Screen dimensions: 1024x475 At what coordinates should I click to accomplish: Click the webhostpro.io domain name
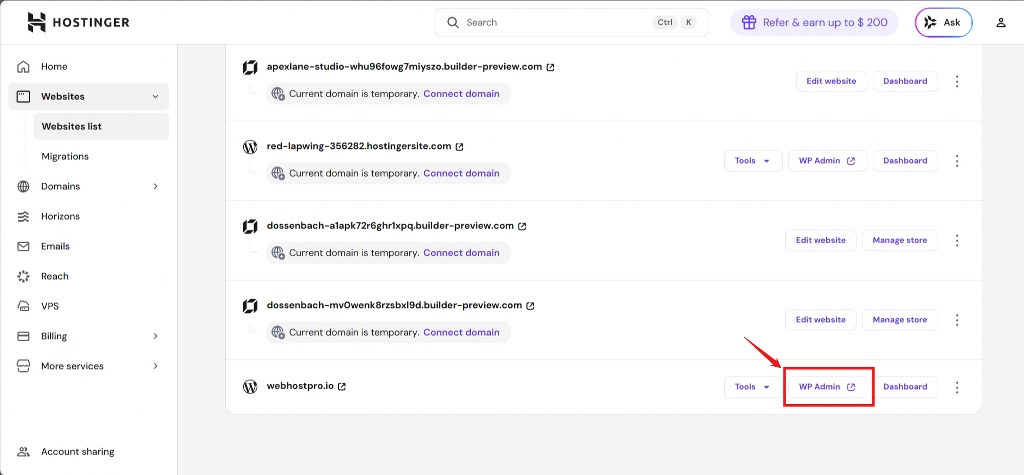tap(300, 386)
